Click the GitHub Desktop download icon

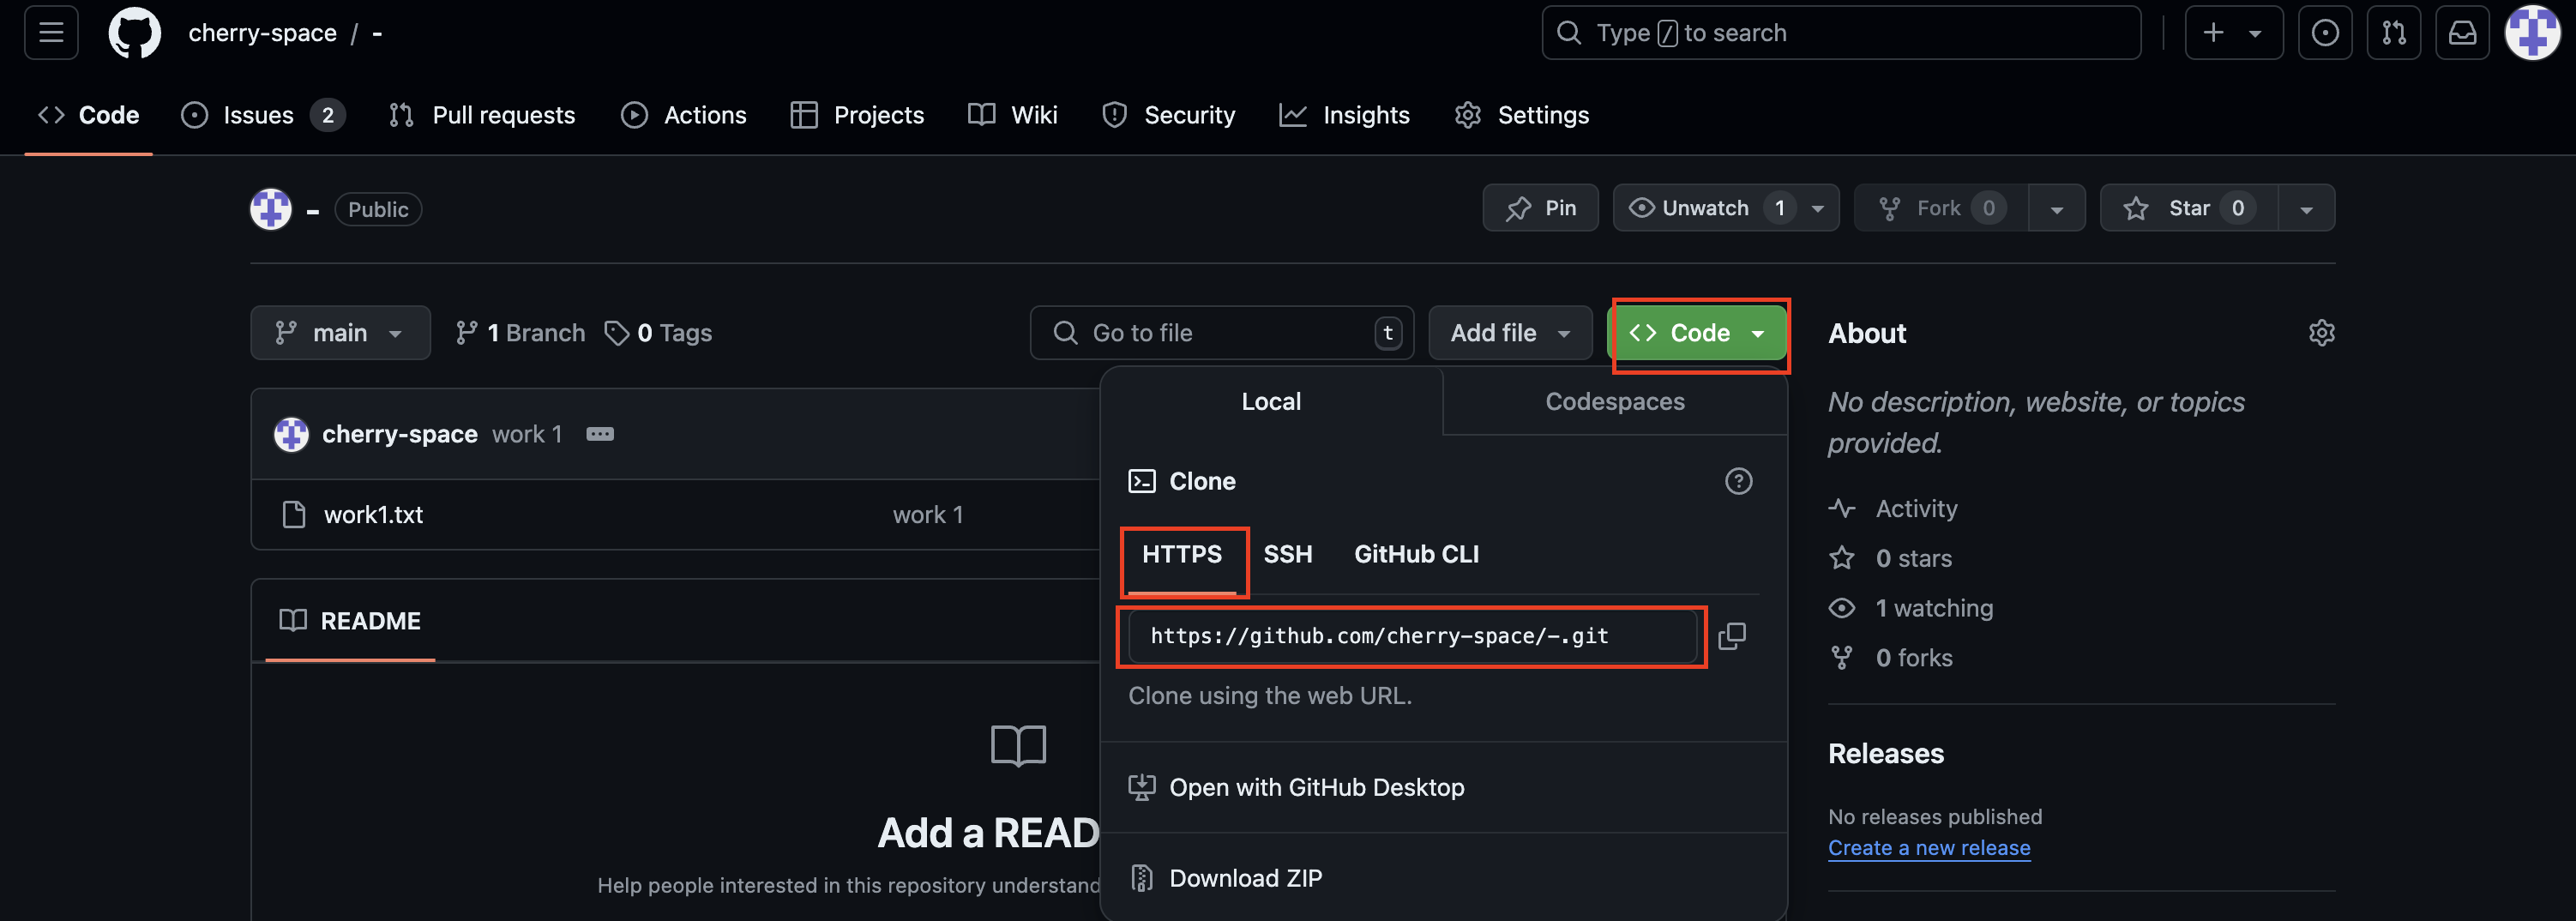point(1141,788)
